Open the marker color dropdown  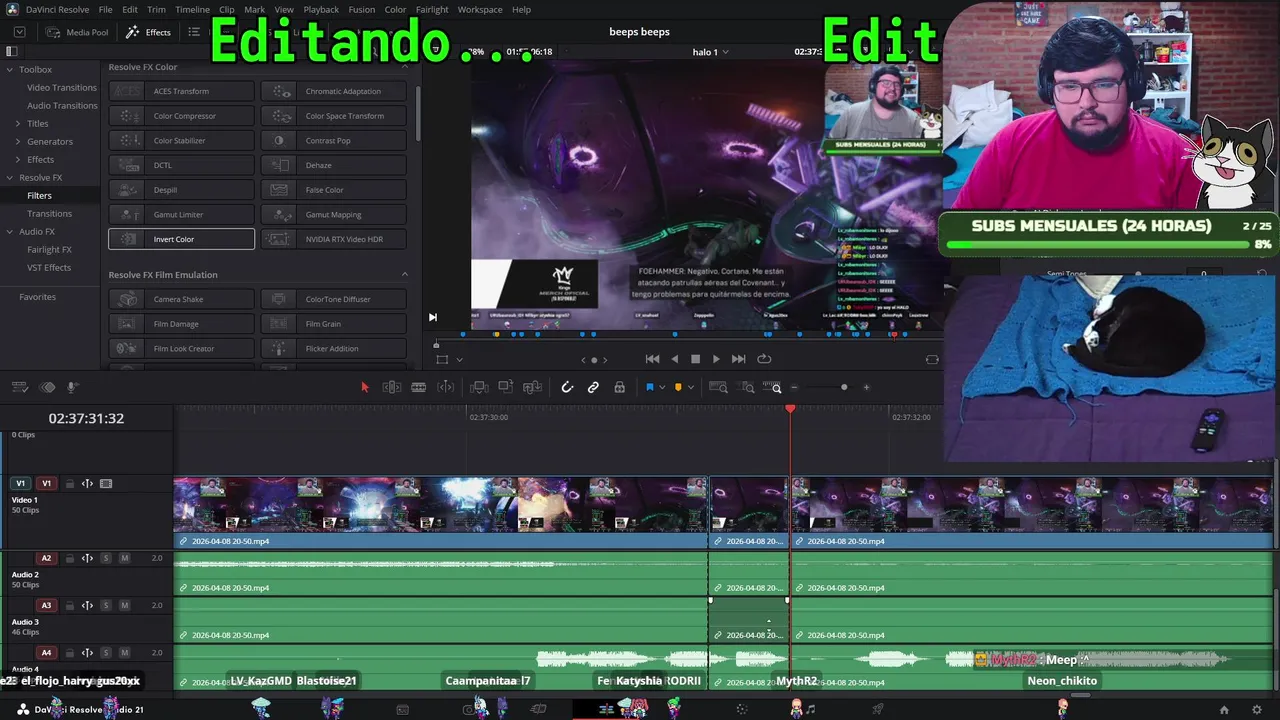pyautogui.click(x=690, y=388)
